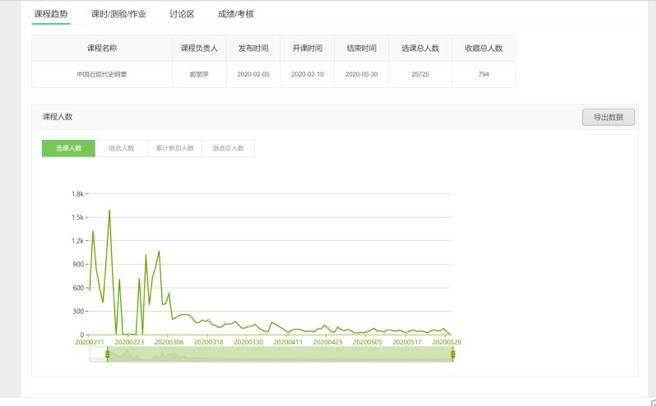Click the green selected range of the zoom slider
The image size is (656, 406).
point(280,355)
